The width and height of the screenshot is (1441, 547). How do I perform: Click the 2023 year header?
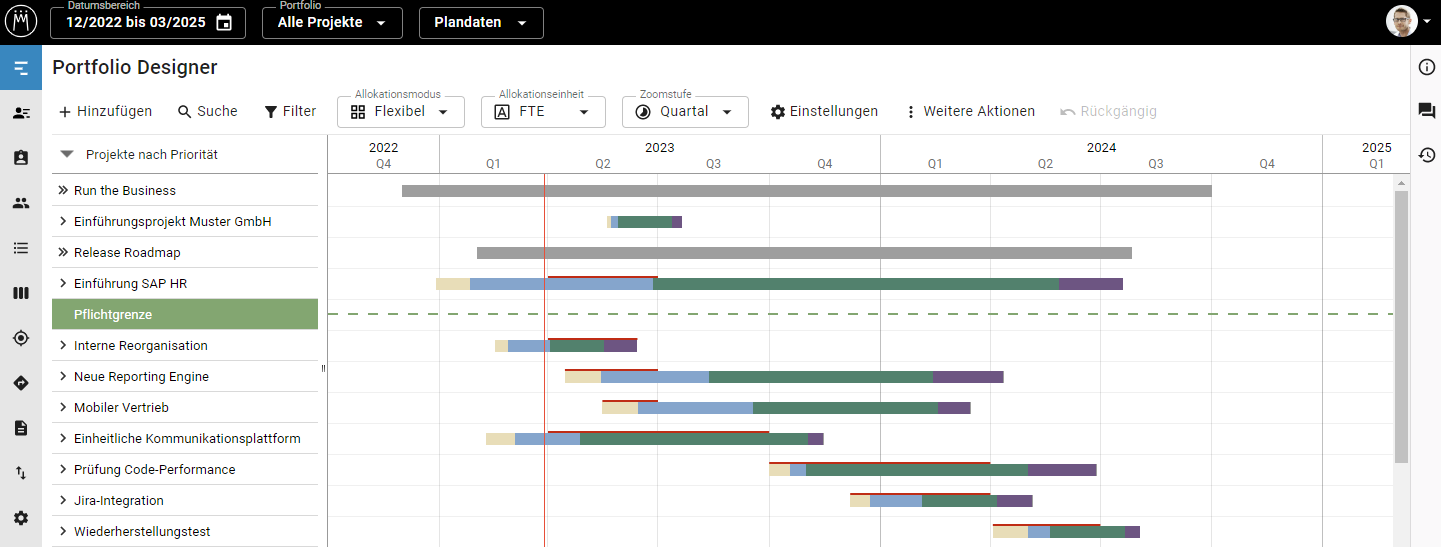click(659, 147)
